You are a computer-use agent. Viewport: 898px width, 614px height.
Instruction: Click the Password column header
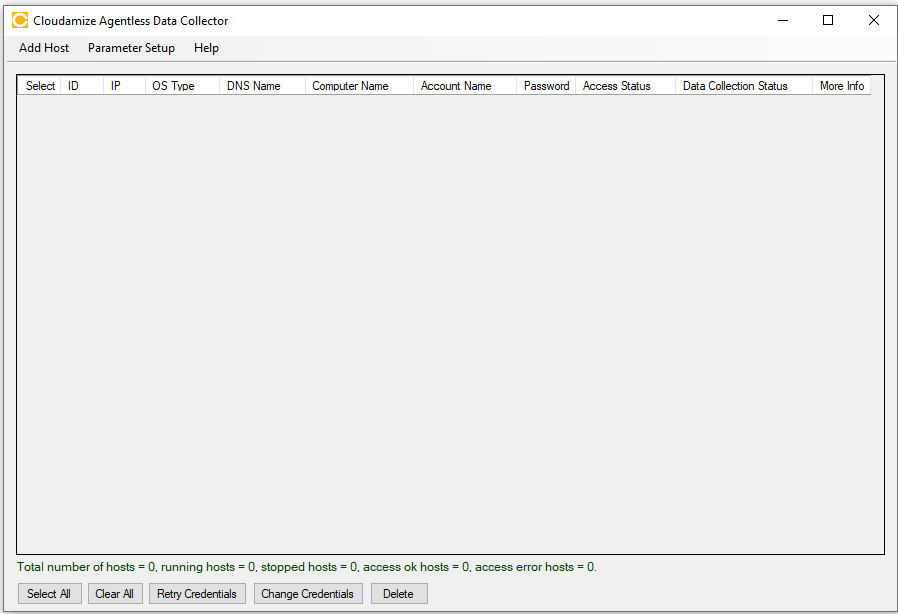[546, 86]
